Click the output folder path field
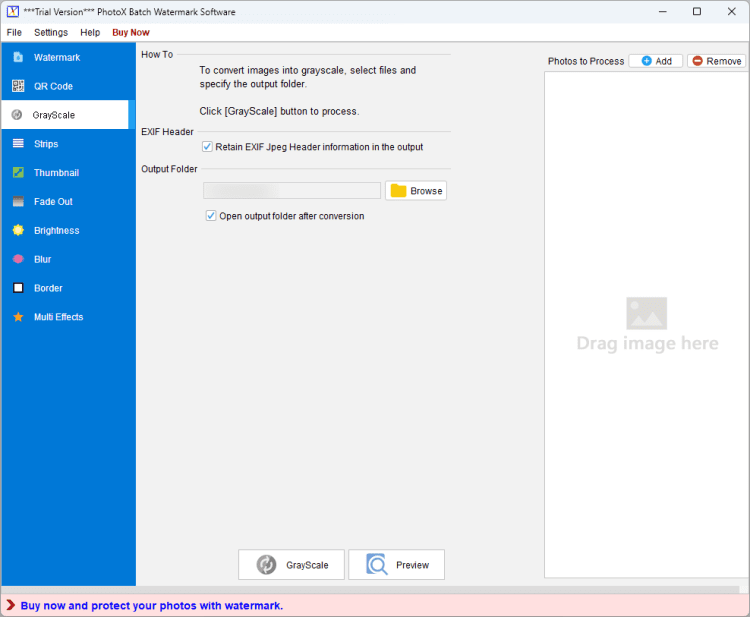 click(292, 190)
